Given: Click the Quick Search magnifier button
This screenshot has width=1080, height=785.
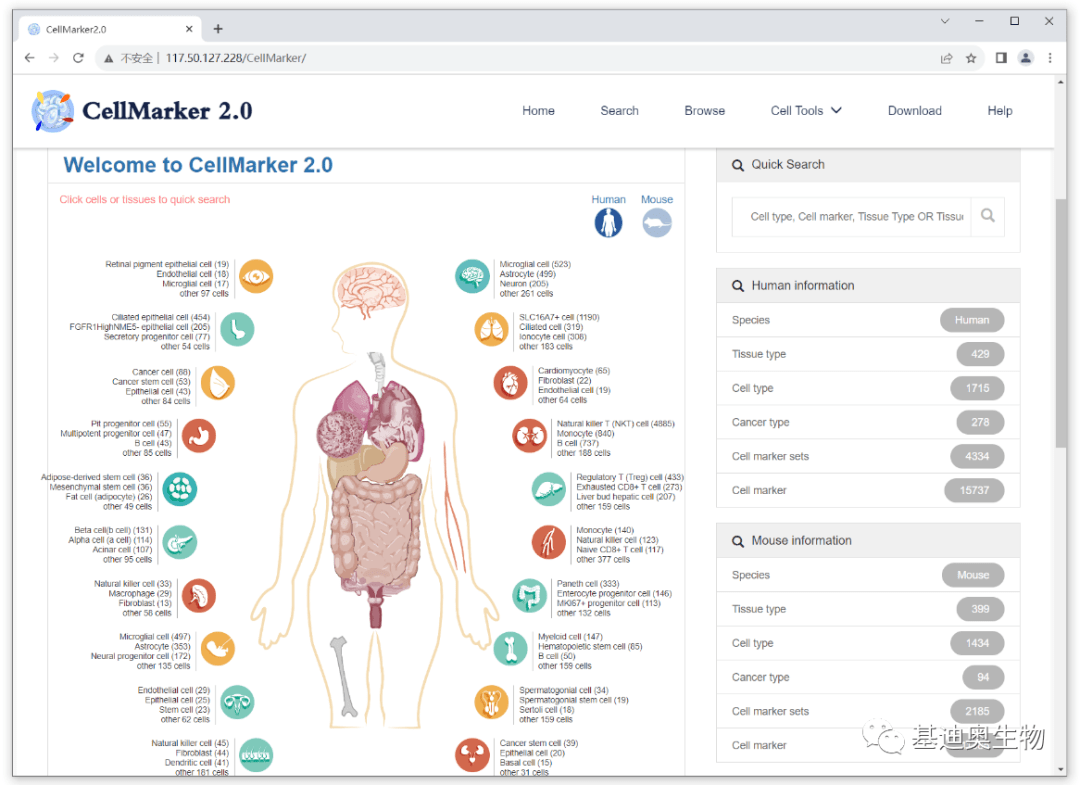Looking at the screenshot, I should coord(987,216).
